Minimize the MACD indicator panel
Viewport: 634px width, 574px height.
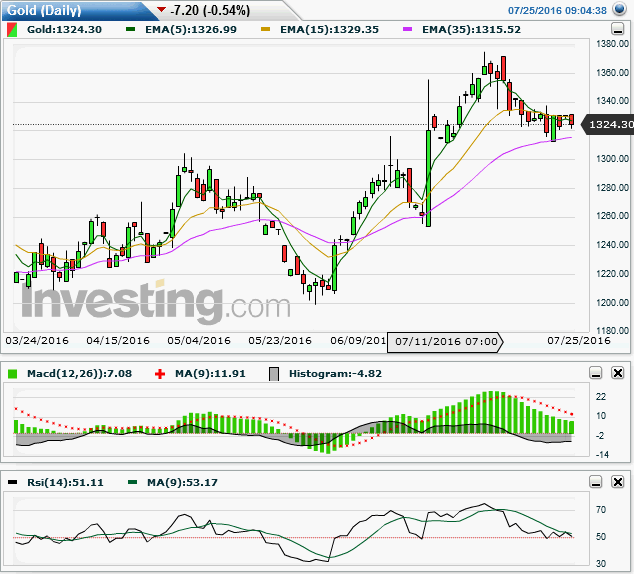tap(596, 373)
